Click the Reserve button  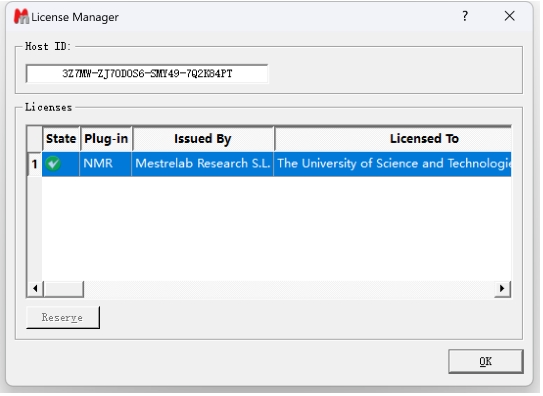coord(63,317)
